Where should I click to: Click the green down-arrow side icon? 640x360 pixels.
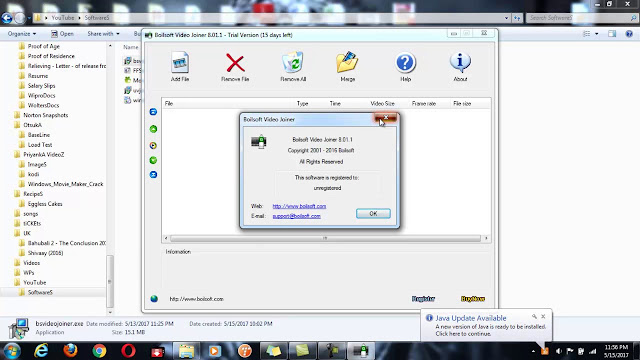click(x=153, y=160)
